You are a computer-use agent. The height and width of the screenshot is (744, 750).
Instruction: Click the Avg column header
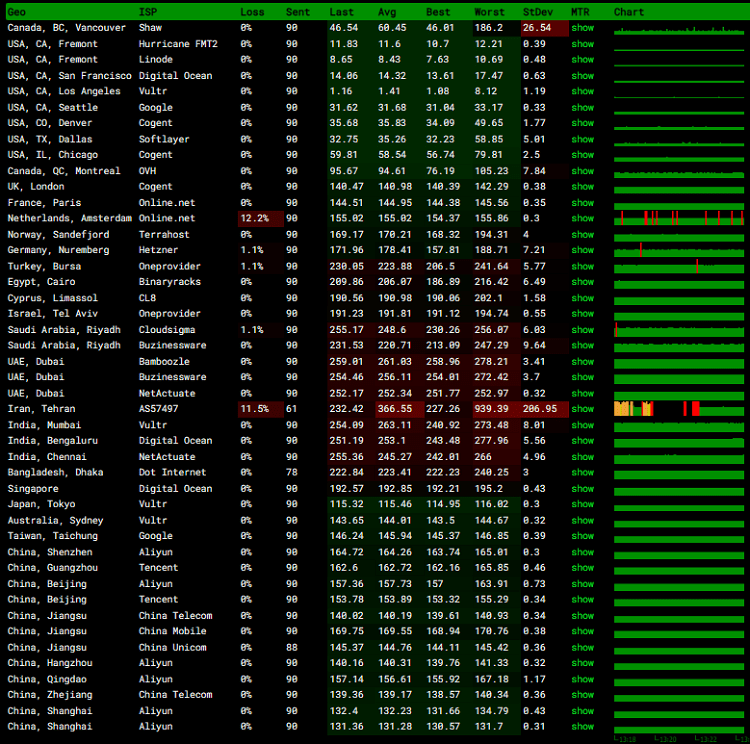tap(387, 12)
